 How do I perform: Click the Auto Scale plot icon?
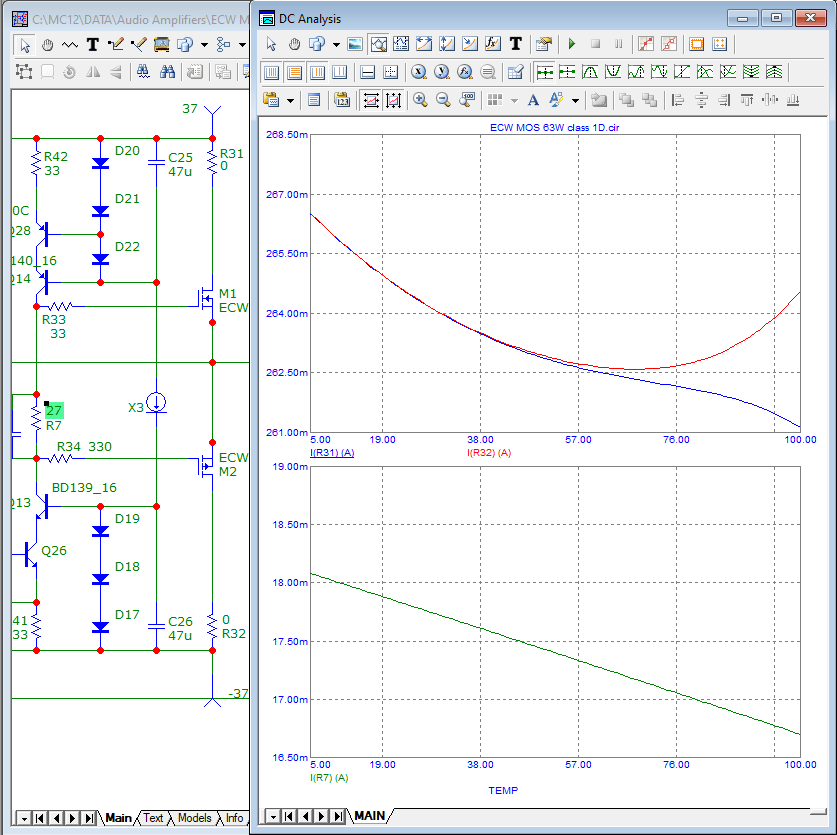click(x=370, y=100)
